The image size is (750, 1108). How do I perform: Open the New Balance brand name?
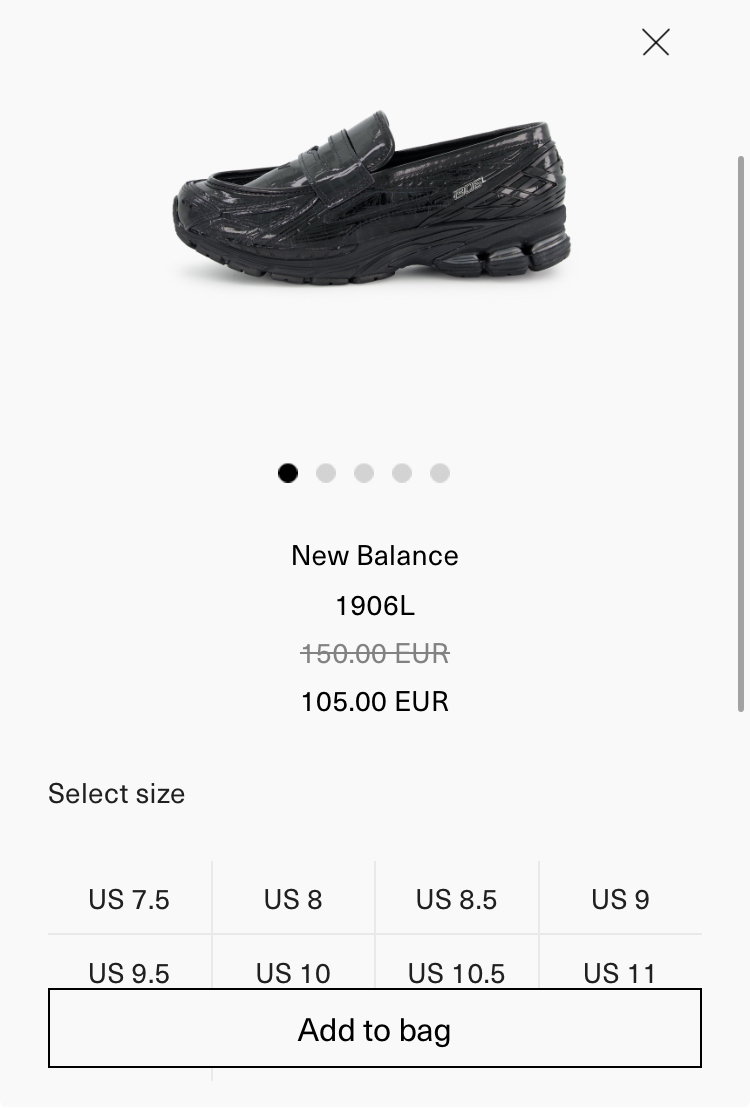pos(375,556)
